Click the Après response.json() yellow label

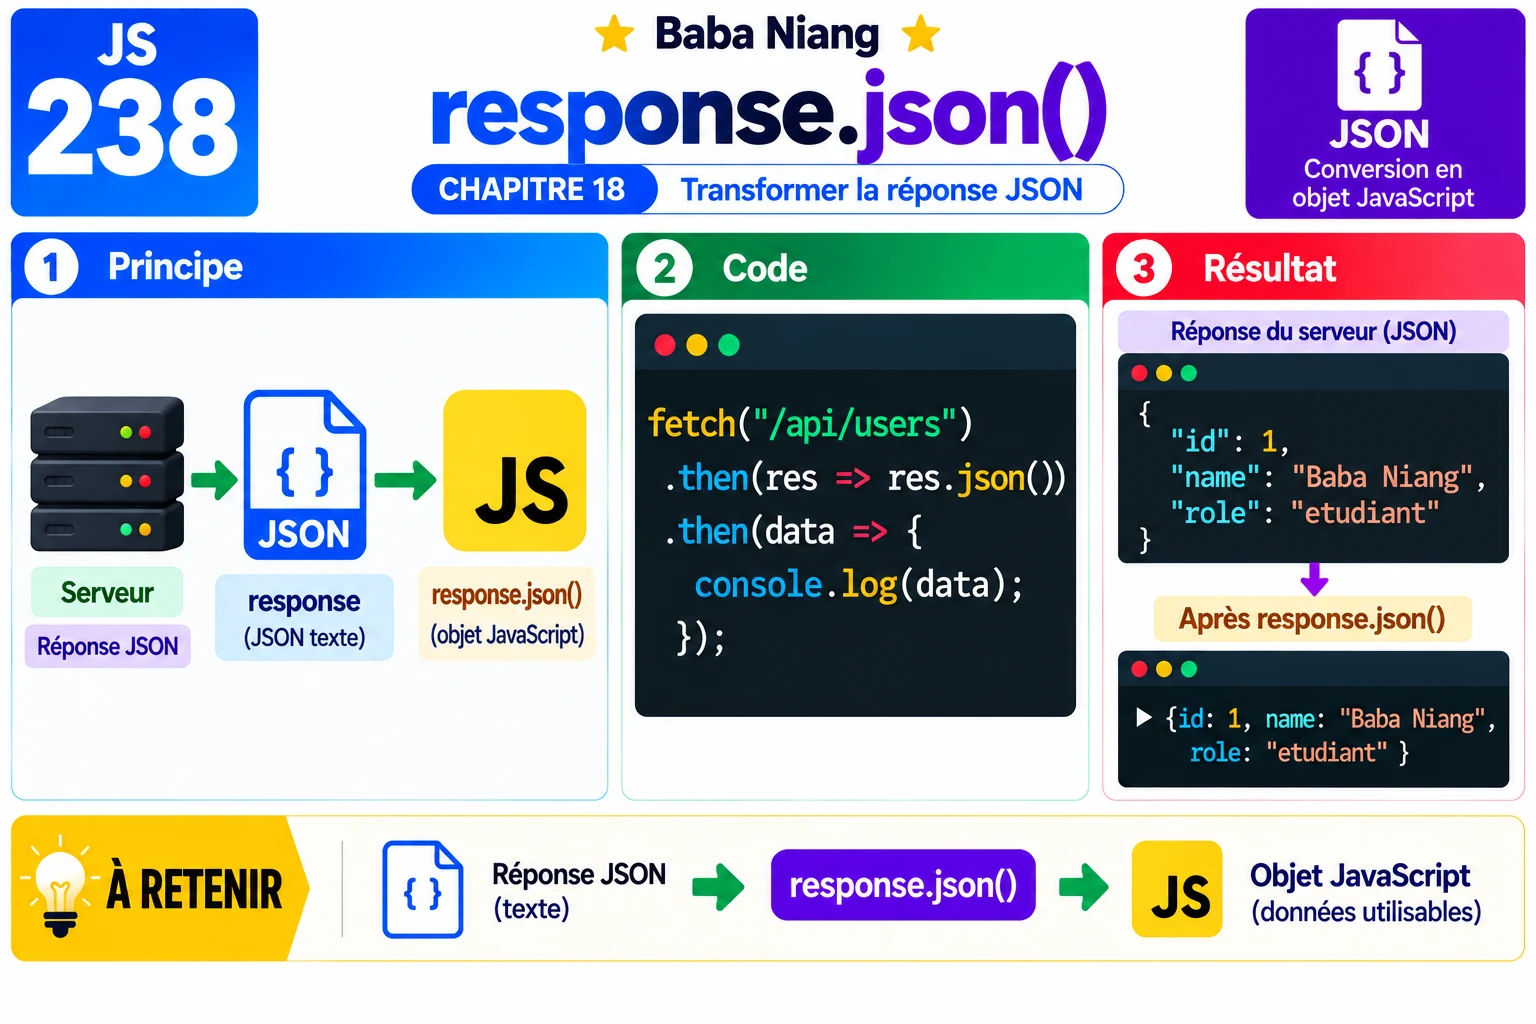[x=1312, y=619]
